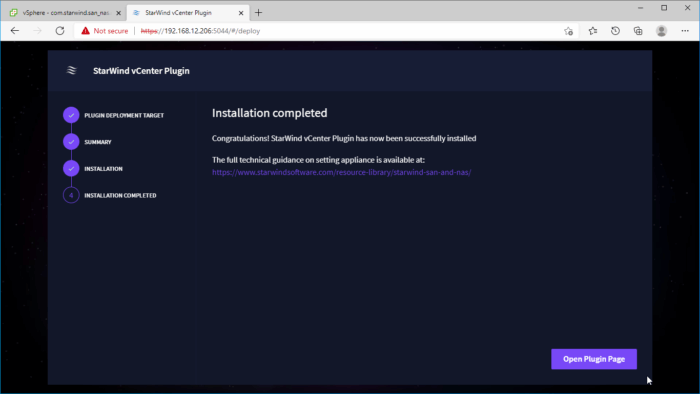
Task: Click the Not secure warning icon
Action: (x=85, y=31)
